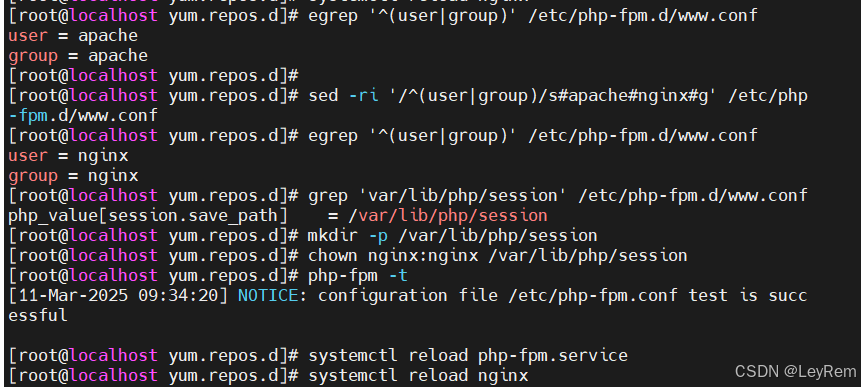Click the final systemctl reload nginx command
This screenshot has width=861, height=387.
click(418, 376)
